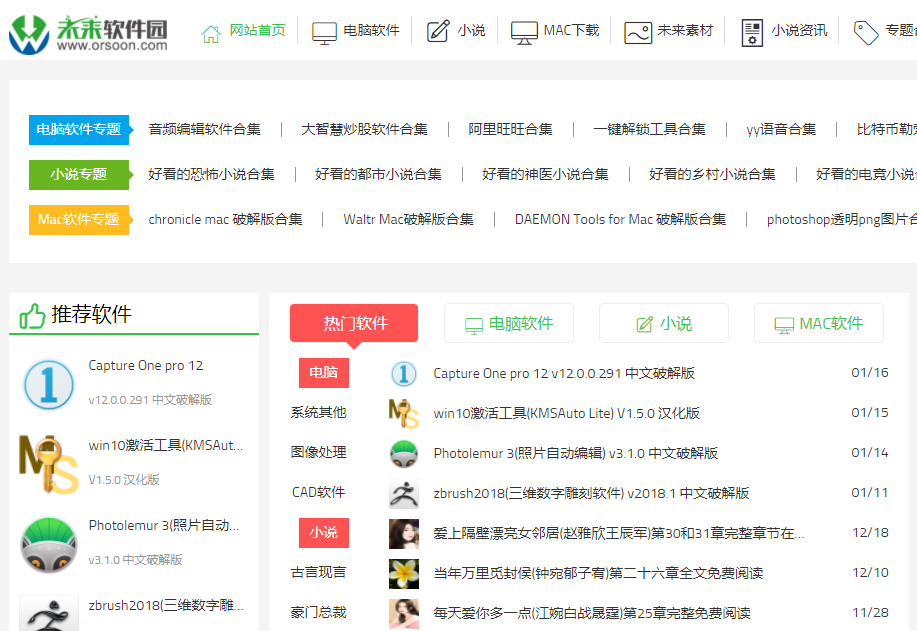Image resolution: width=917 pixels, height=631 pixels.
Task: Click the blue 电脑软件专题 label
Action: 79,129
